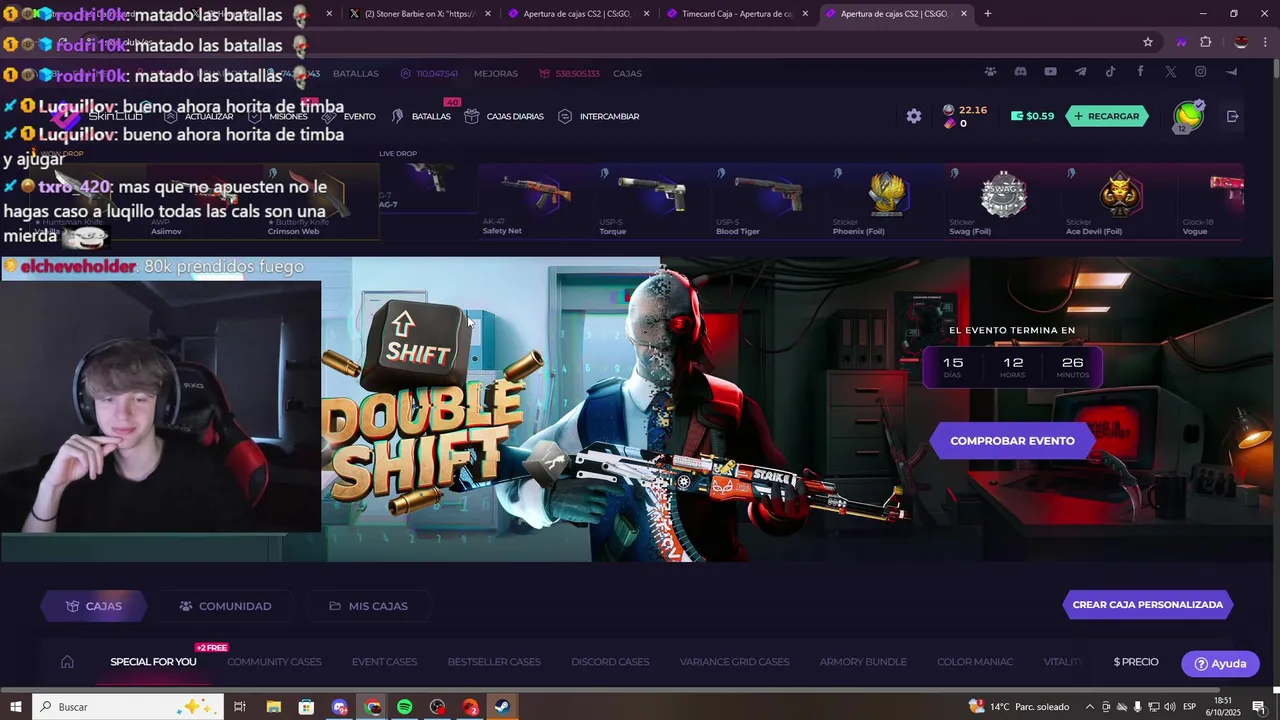Open Steam from the taskbar
The height and width of the screenshot is (720, 1280).
pyautogui.click(x=502, y=707)
